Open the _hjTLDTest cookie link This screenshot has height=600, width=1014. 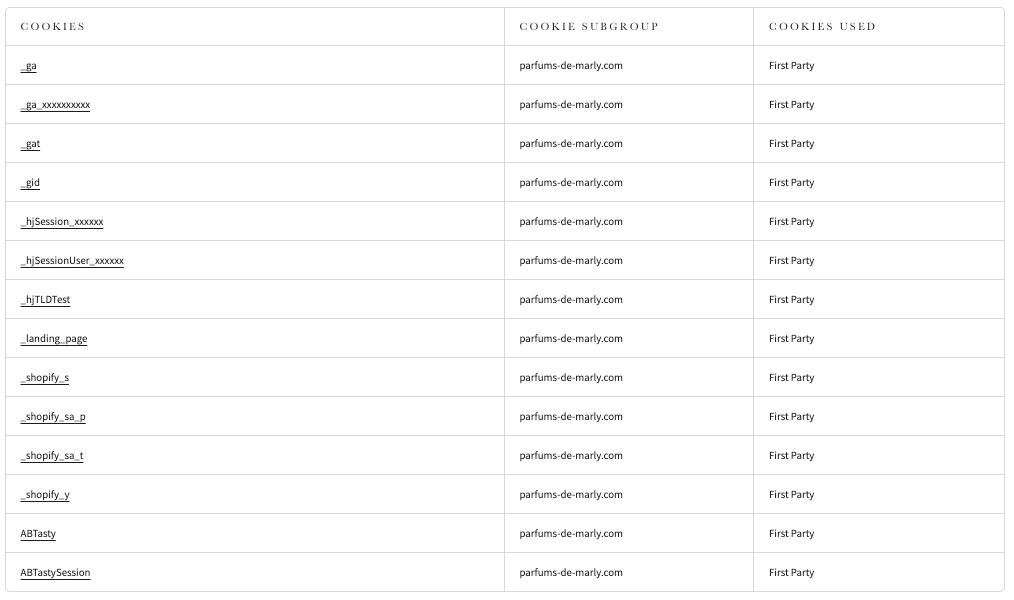(45, 300)
